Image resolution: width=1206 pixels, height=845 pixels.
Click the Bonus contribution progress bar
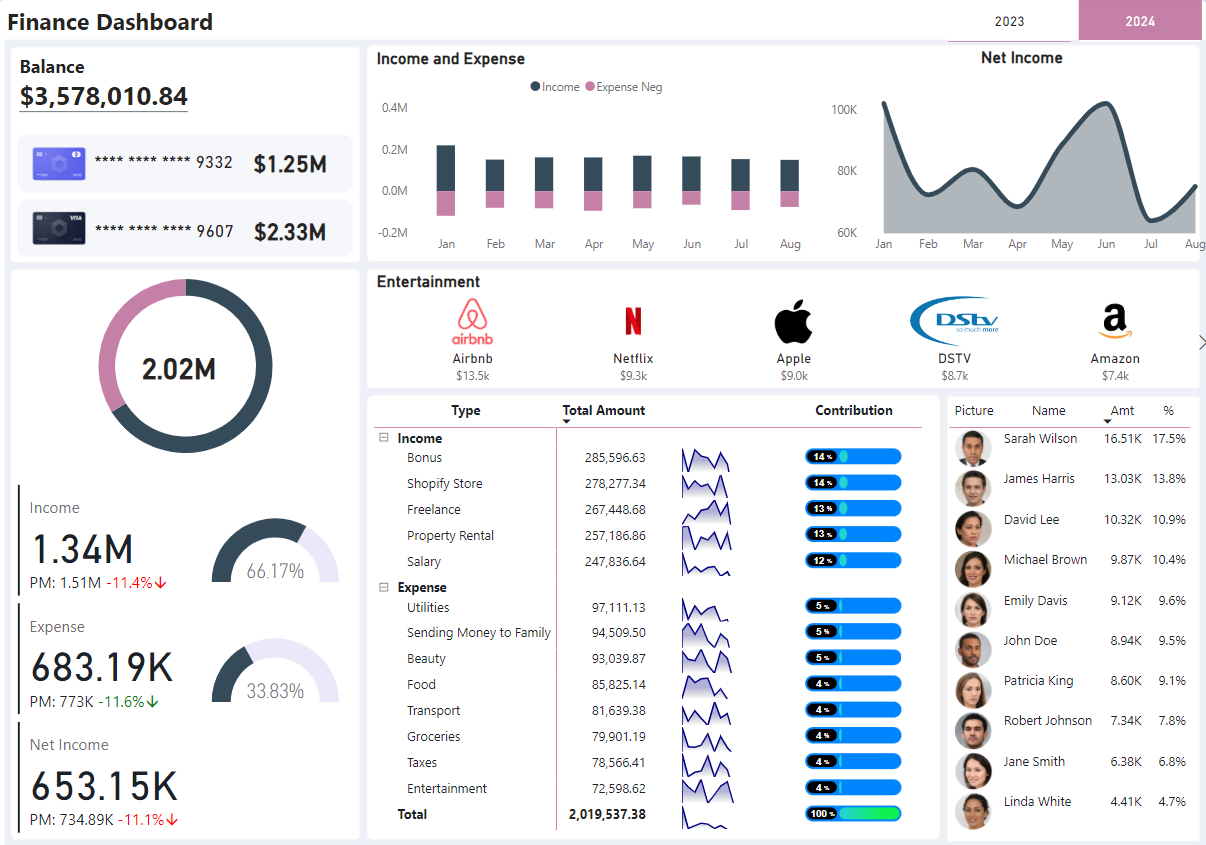(853, 457)
